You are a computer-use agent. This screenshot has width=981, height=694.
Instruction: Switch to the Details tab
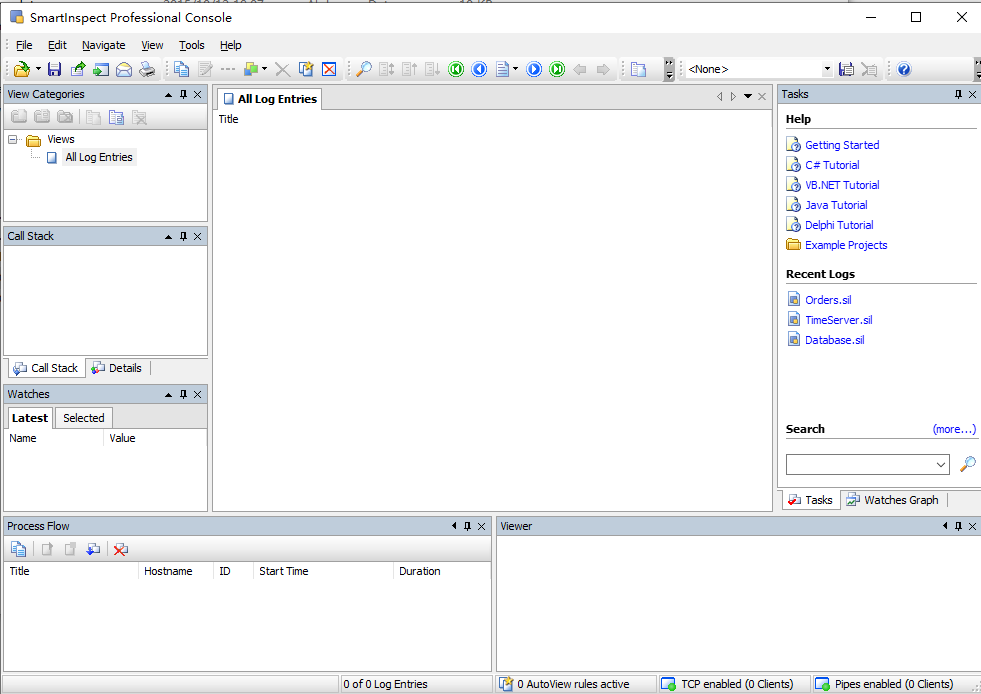pyautogui.click(x=117, y=368)
